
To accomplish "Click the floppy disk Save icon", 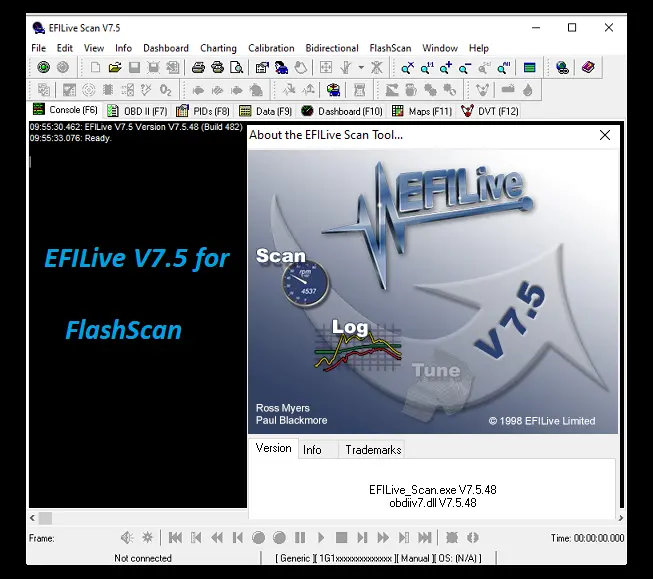I will pyautogui.click(x=134, y=67).
